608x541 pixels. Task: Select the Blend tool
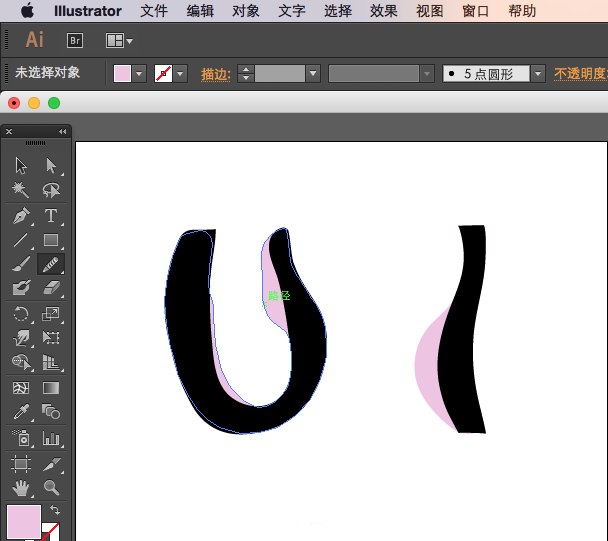(x=51, y=412)
